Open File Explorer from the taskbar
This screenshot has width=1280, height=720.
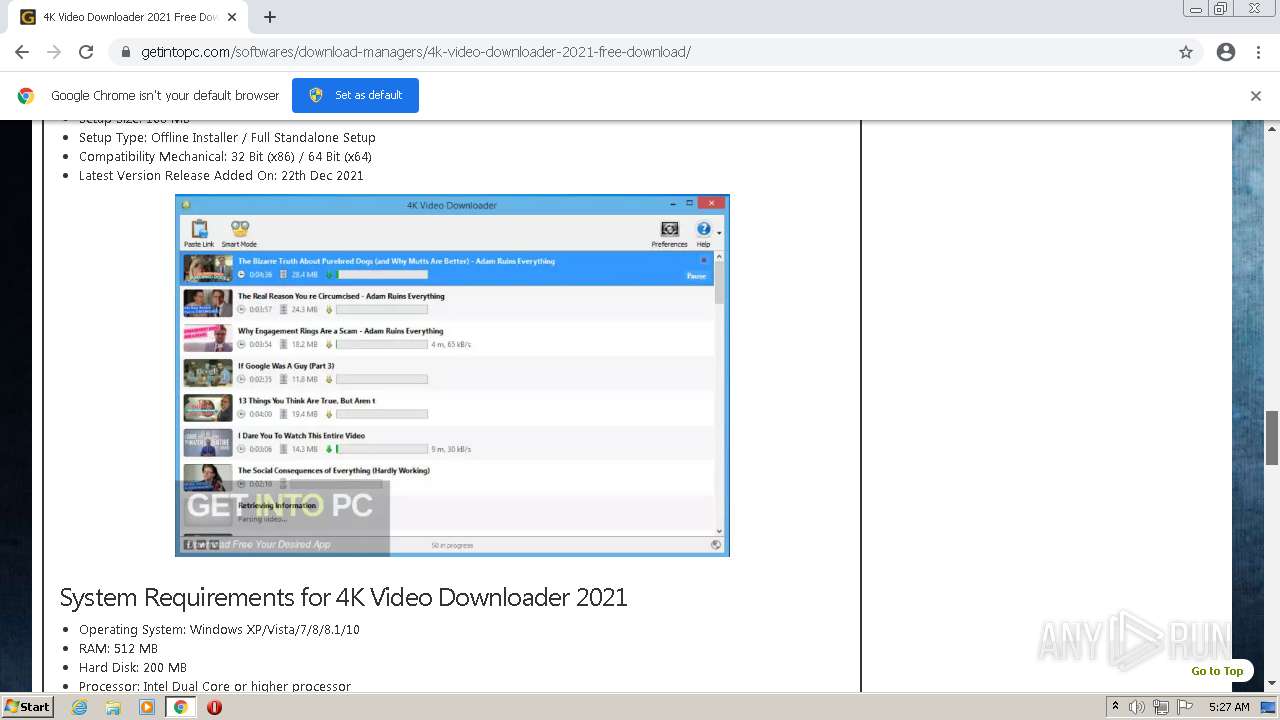click(113, 707)
